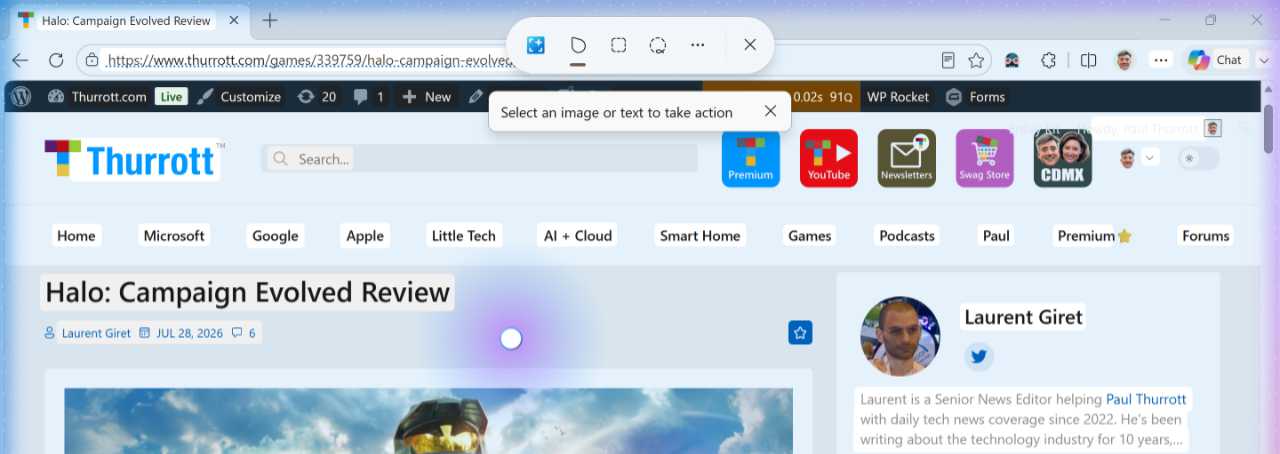Open the Podcasts navigation item
The height and width of the screenshot is (454, 1280).
(907, 235)
